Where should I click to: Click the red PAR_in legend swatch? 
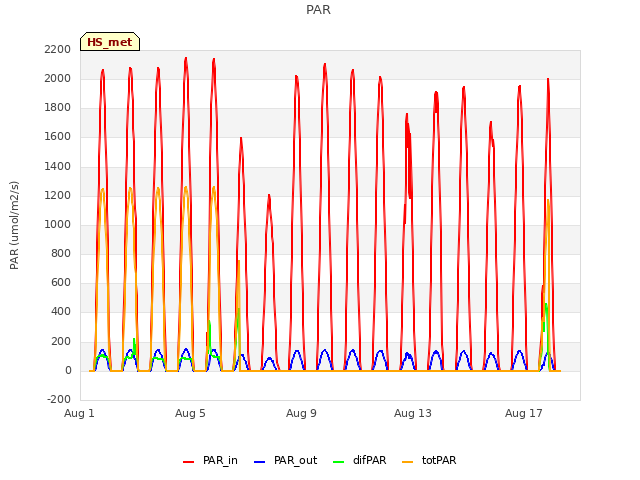coord(188,462)
